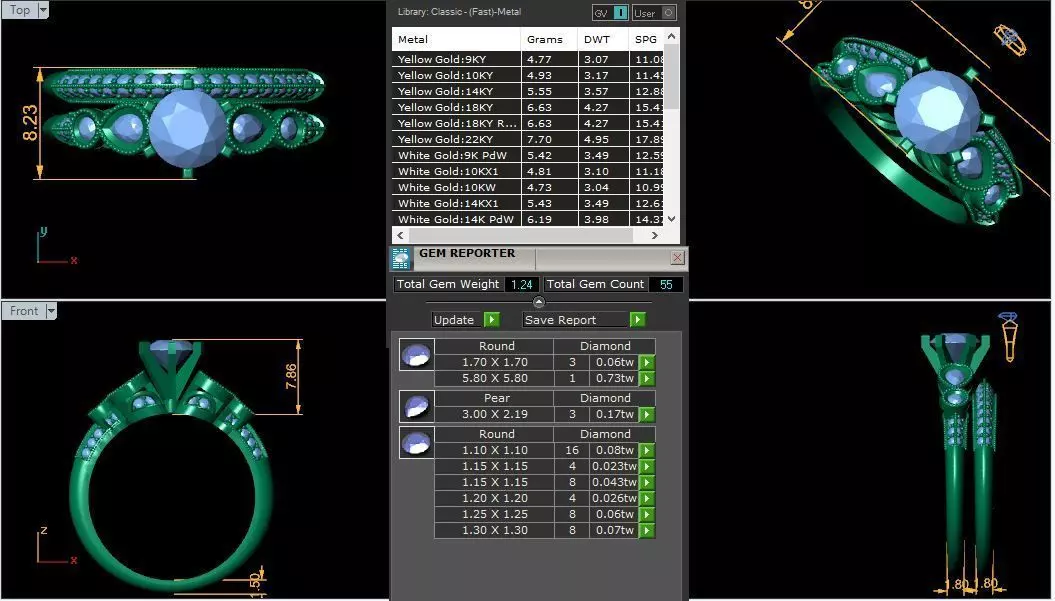Close the Gem Reporter panel

click(677, 258)
